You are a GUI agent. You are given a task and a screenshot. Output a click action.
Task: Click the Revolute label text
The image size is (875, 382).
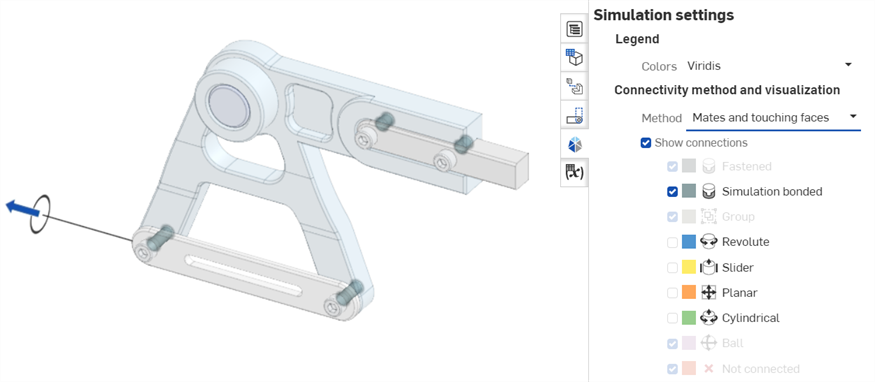746,242
